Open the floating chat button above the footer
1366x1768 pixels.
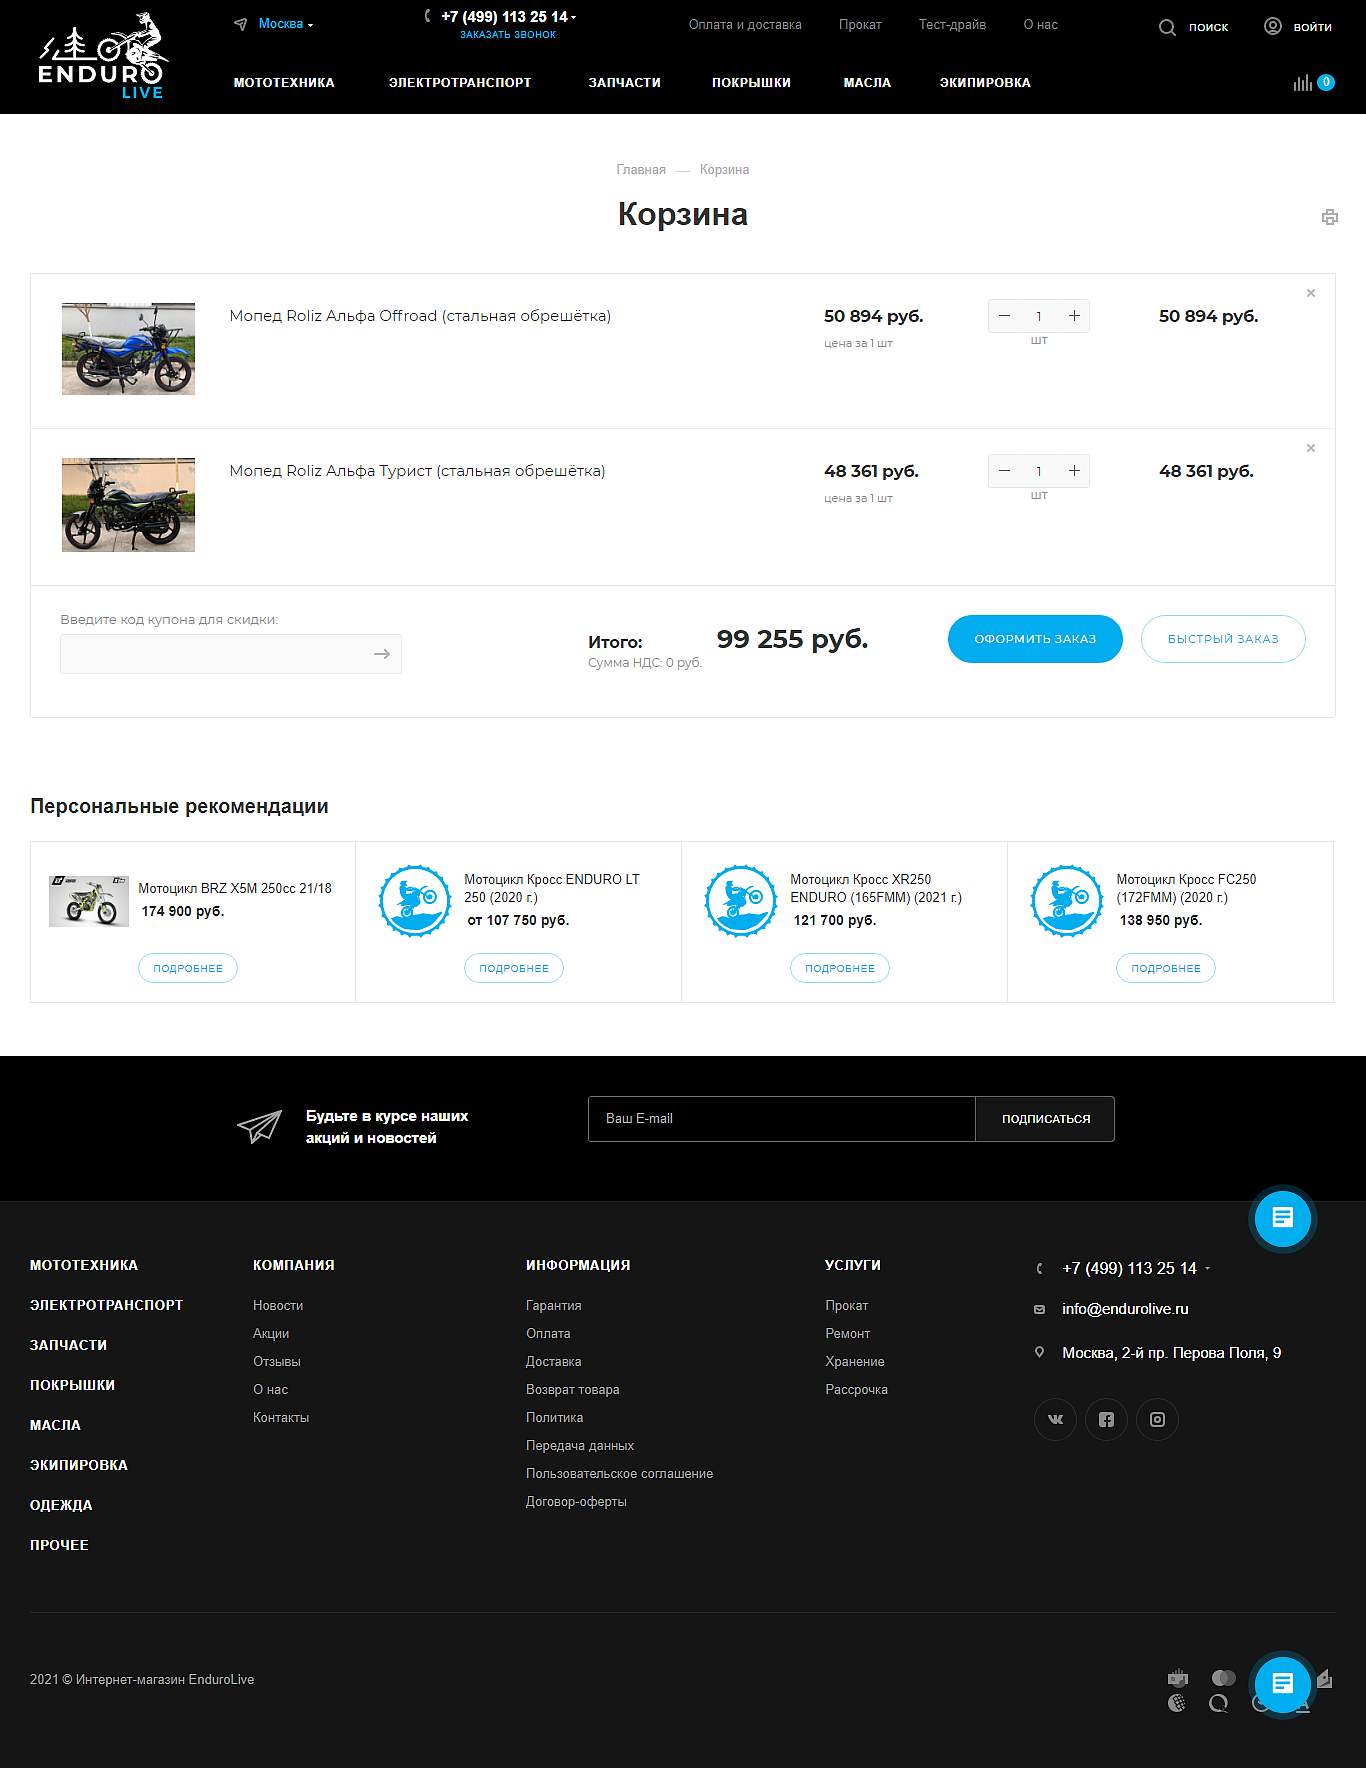(1282, 1218)
